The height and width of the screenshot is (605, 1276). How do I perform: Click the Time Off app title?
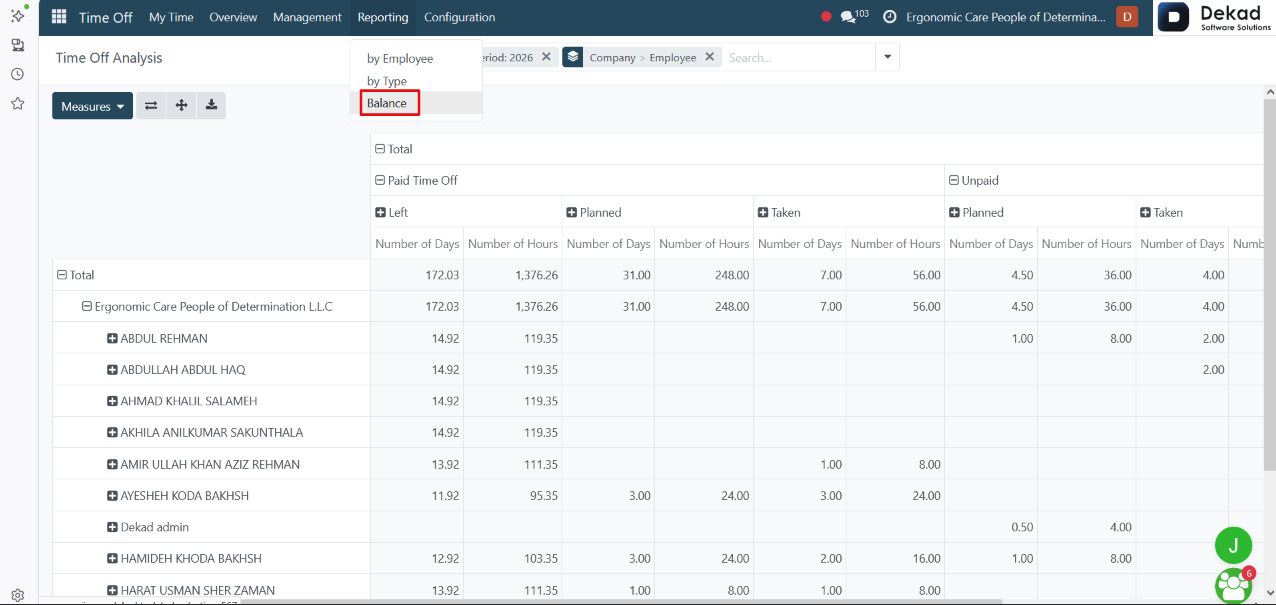pos(106,17)
